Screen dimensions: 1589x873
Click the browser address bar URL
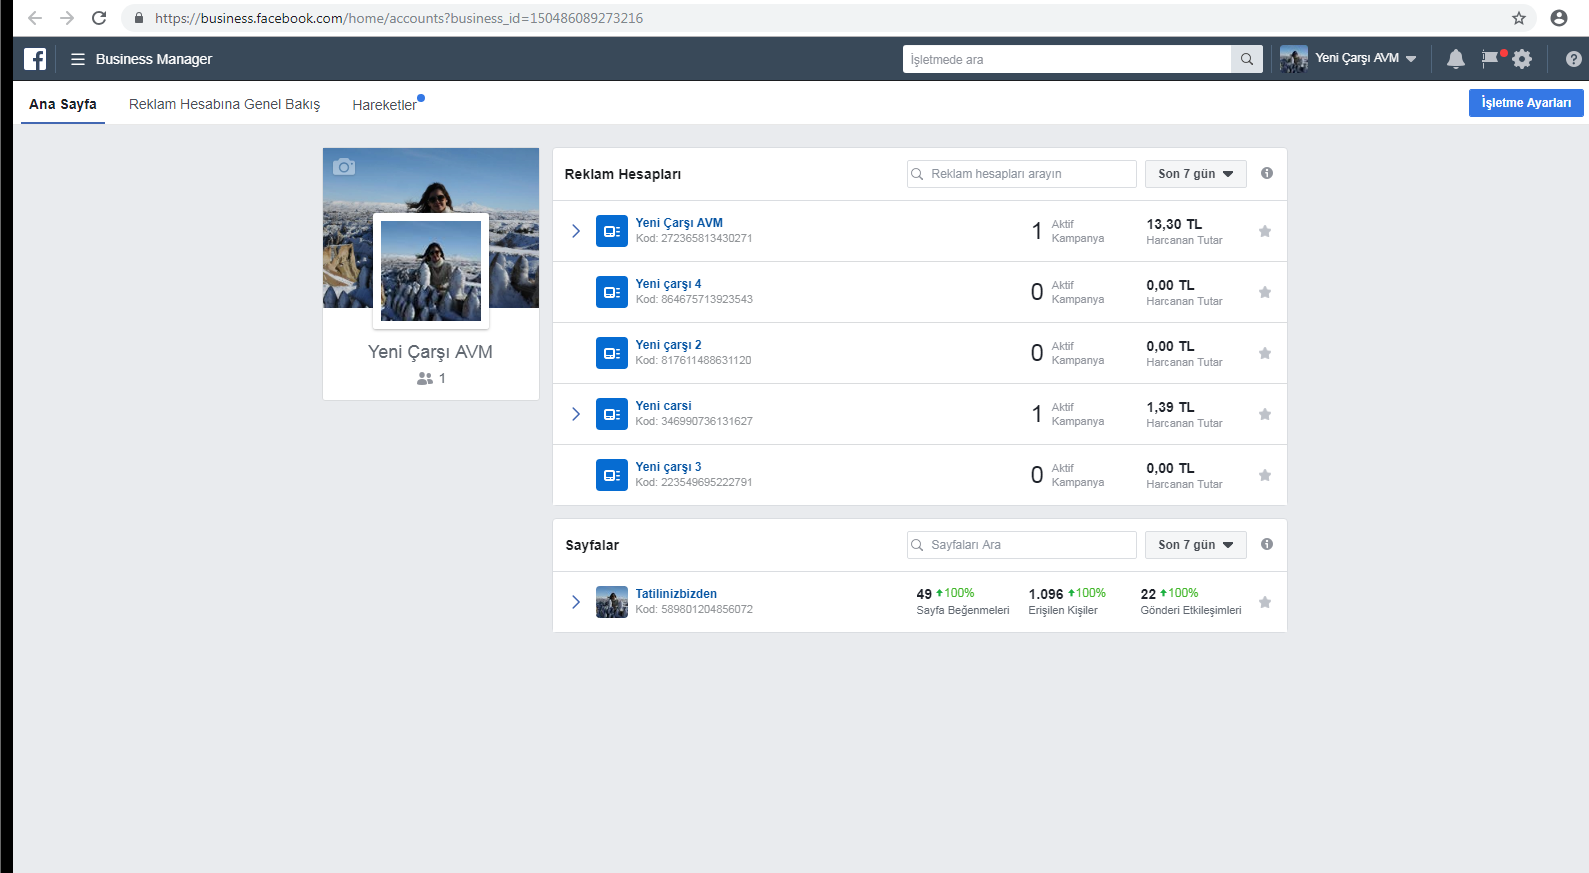point(399,18)
